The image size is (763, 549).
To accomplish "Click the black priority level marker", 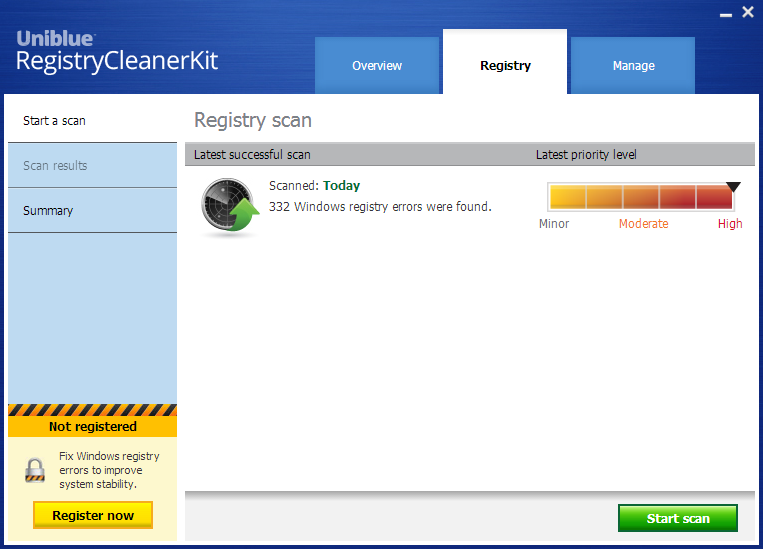I will 733,186.
